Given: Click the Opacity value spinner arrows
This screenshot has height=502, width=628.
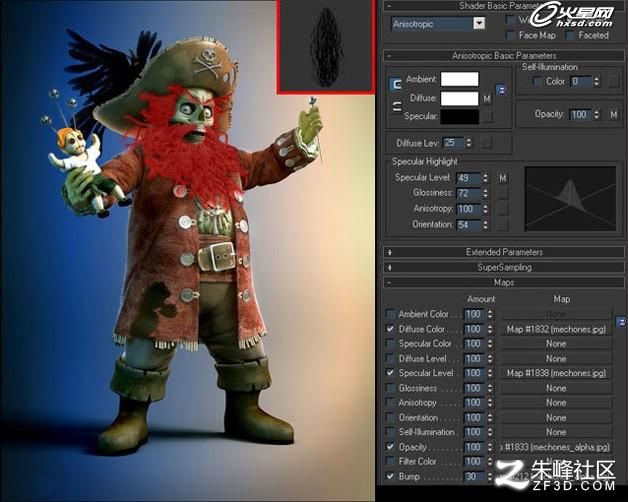Looking at the screenshot, I should click(x=597, y=115).
